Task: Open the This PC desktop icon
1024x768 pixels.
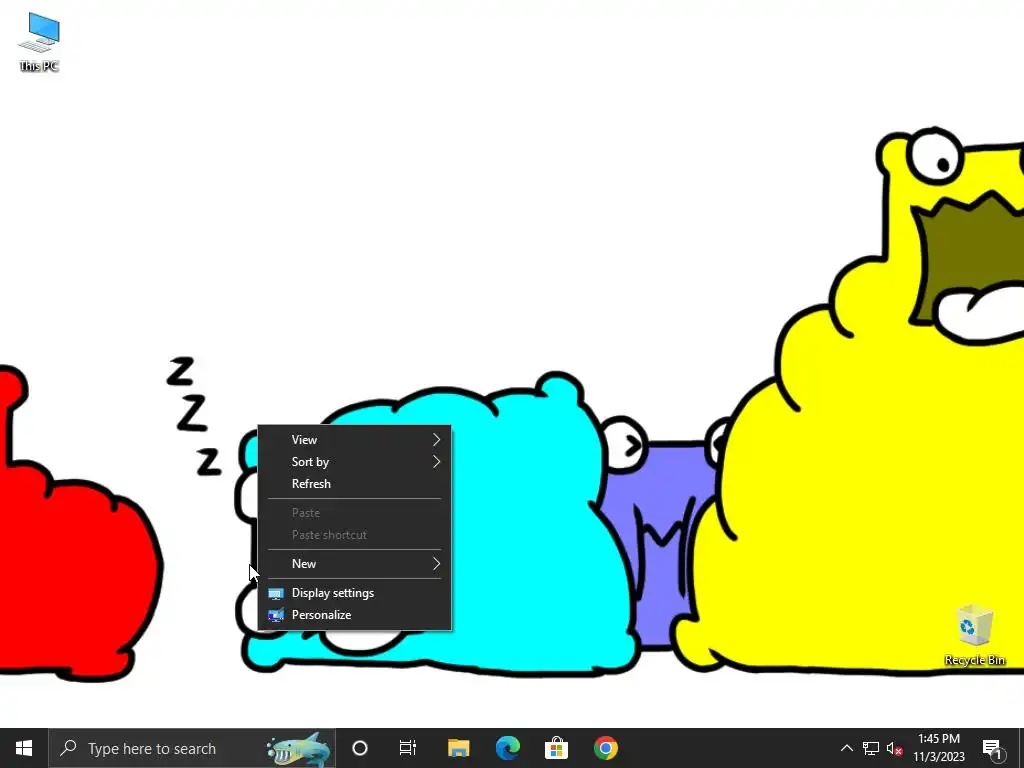Action: click(39, 42)
